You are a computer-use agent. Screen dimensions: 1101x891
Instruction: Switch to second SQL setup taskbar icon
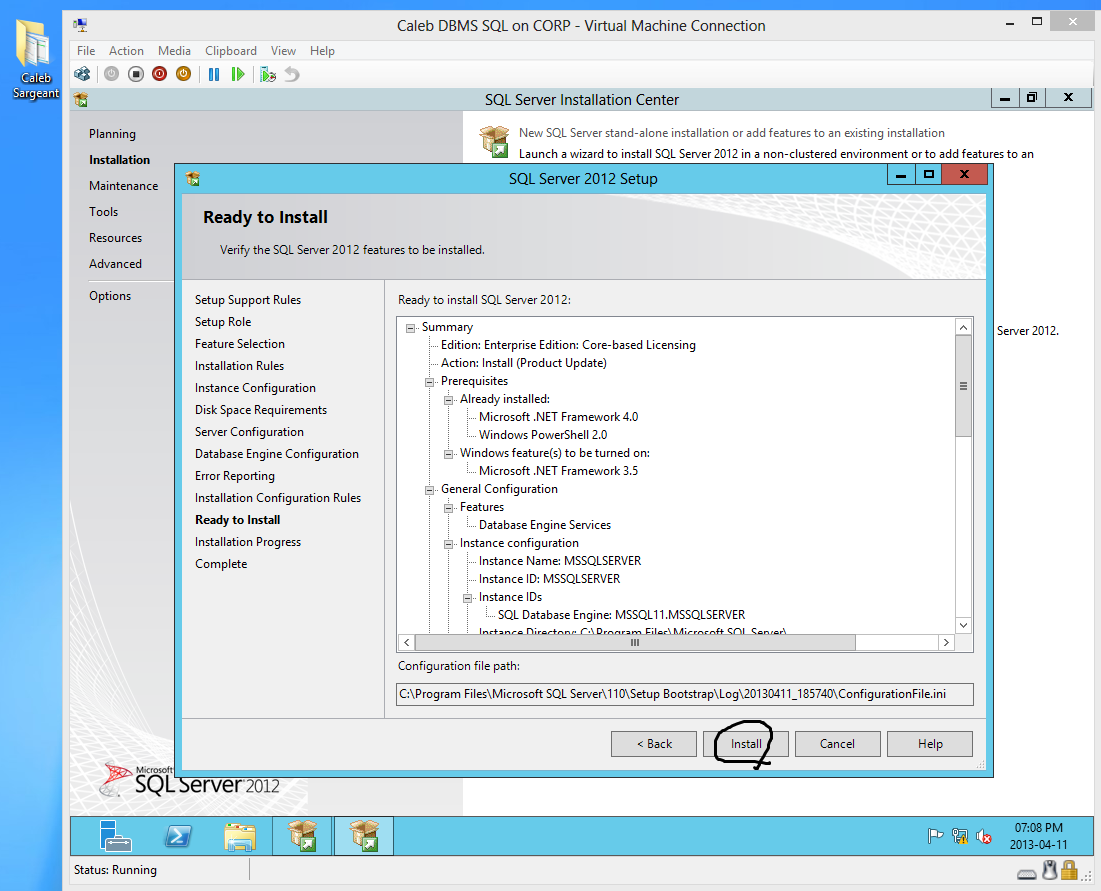[364, 836]
